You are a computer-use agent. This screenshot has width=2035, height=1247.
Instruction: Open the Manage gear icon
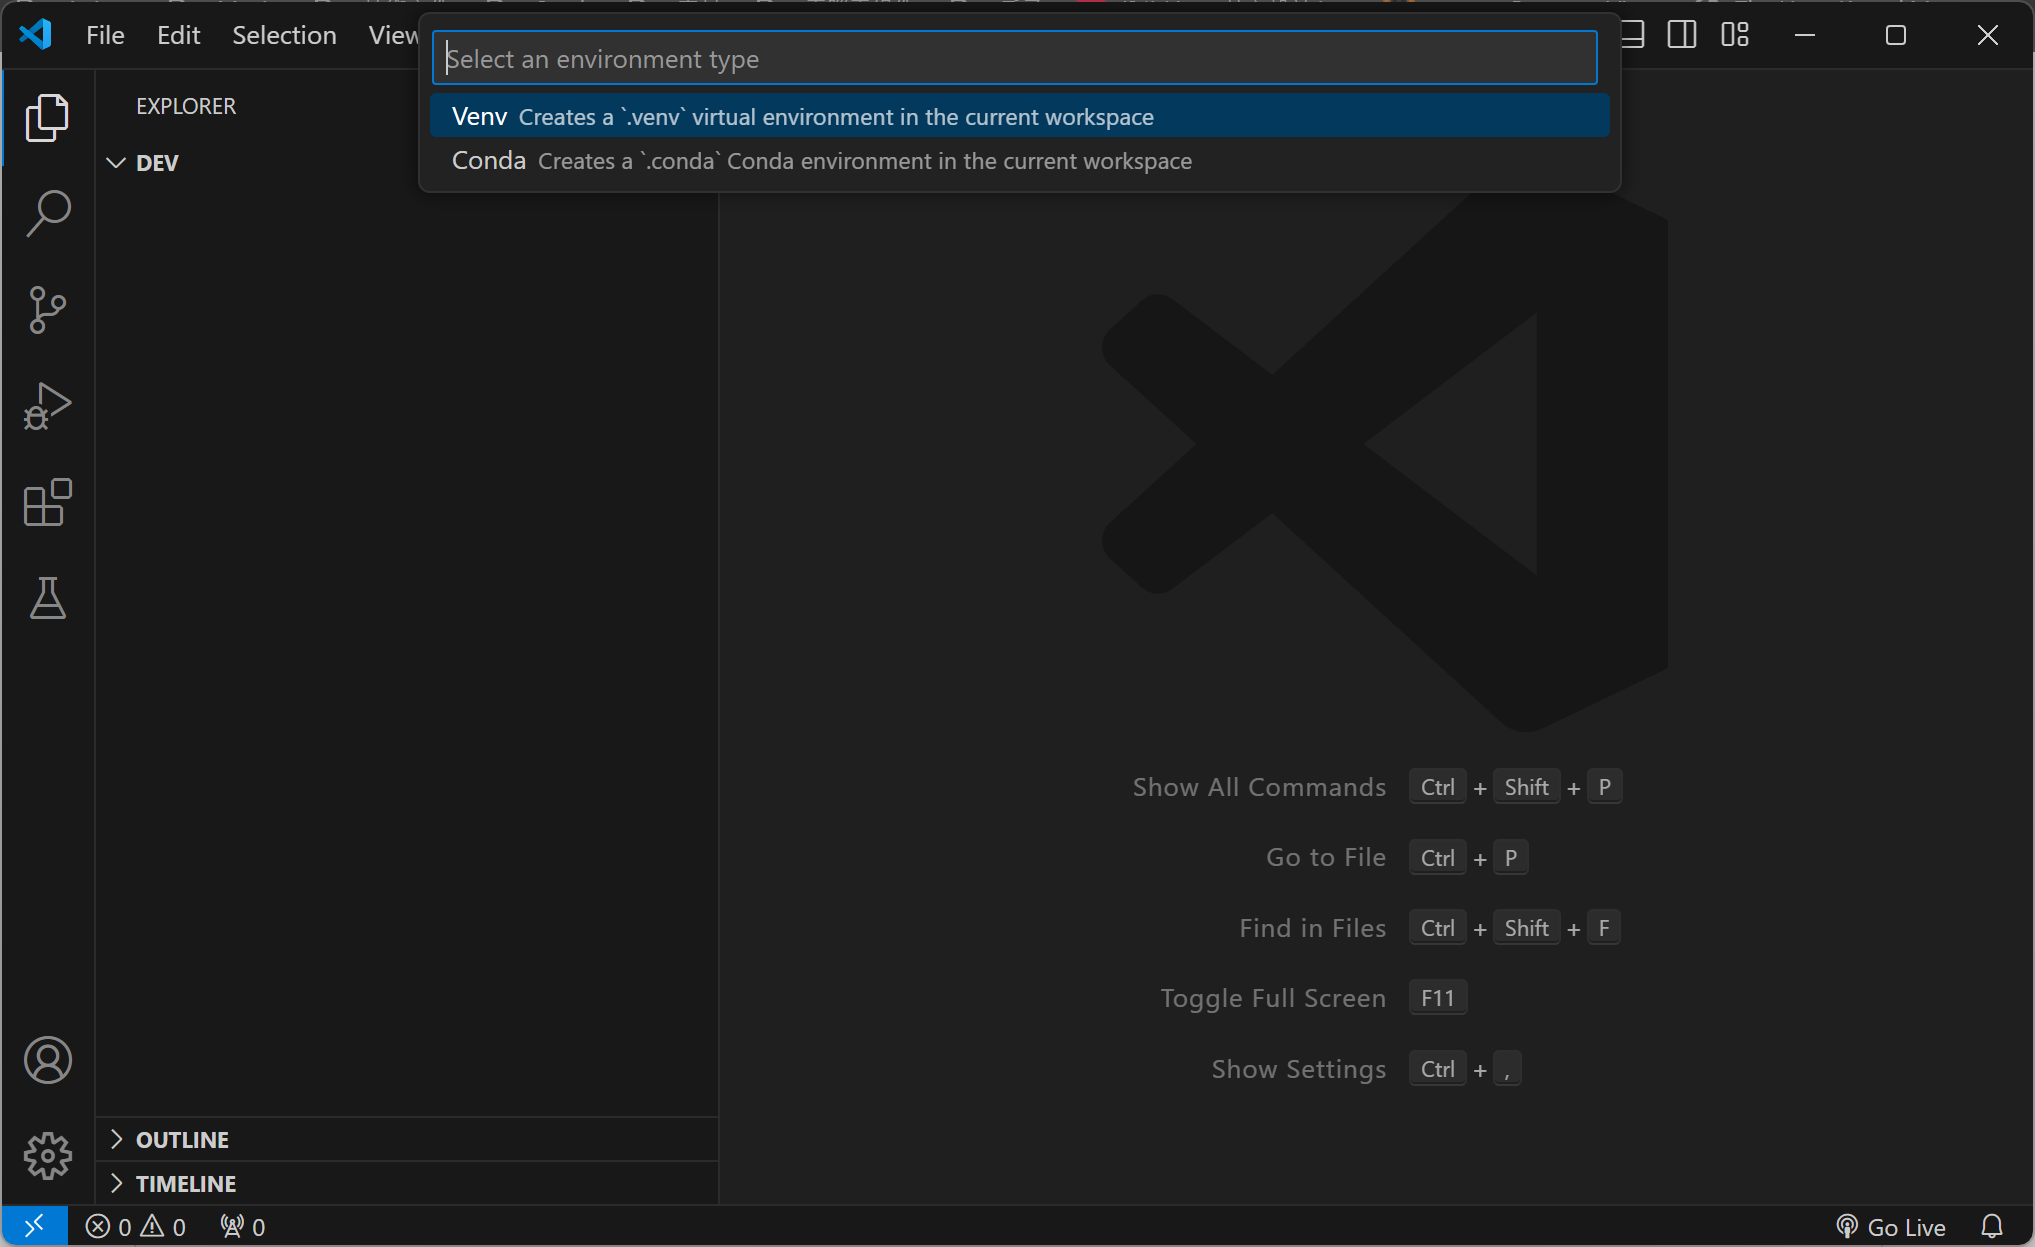click(47, 1156)
